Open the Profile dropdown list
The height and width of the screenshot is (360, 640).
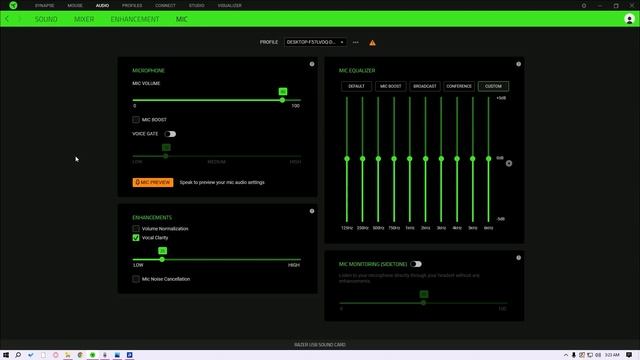pos(316,42)
